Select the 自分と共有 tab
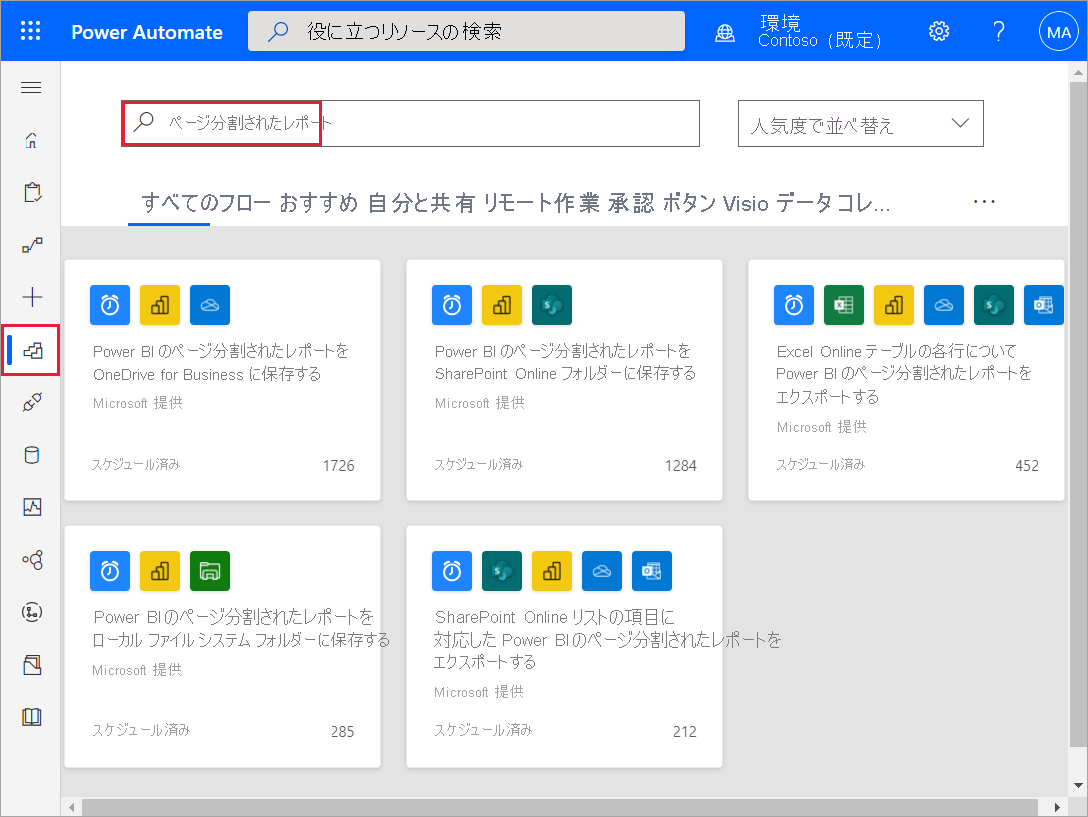 [x=421, y=203]
